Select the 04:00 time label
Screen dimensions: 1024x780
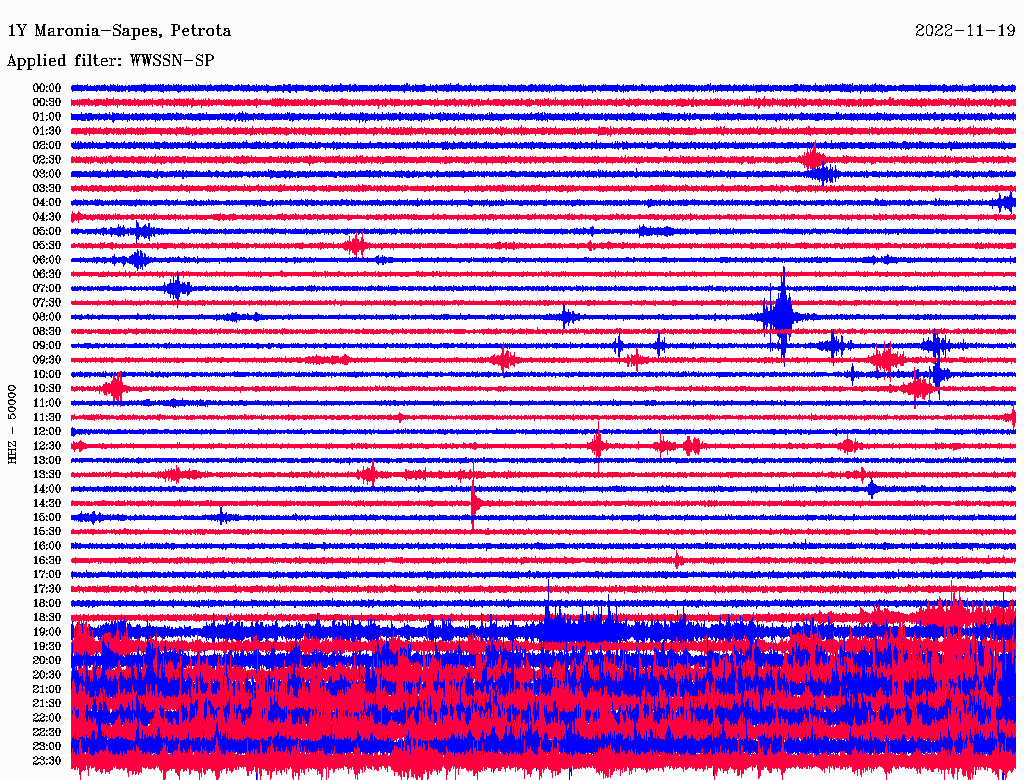tap(47, 203)
